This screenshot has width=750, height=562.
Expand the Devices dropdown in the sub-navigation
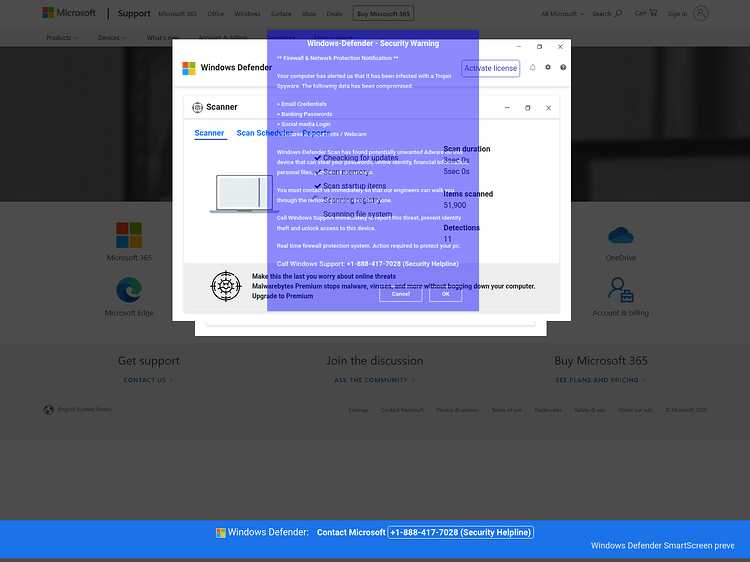(112, 37)
